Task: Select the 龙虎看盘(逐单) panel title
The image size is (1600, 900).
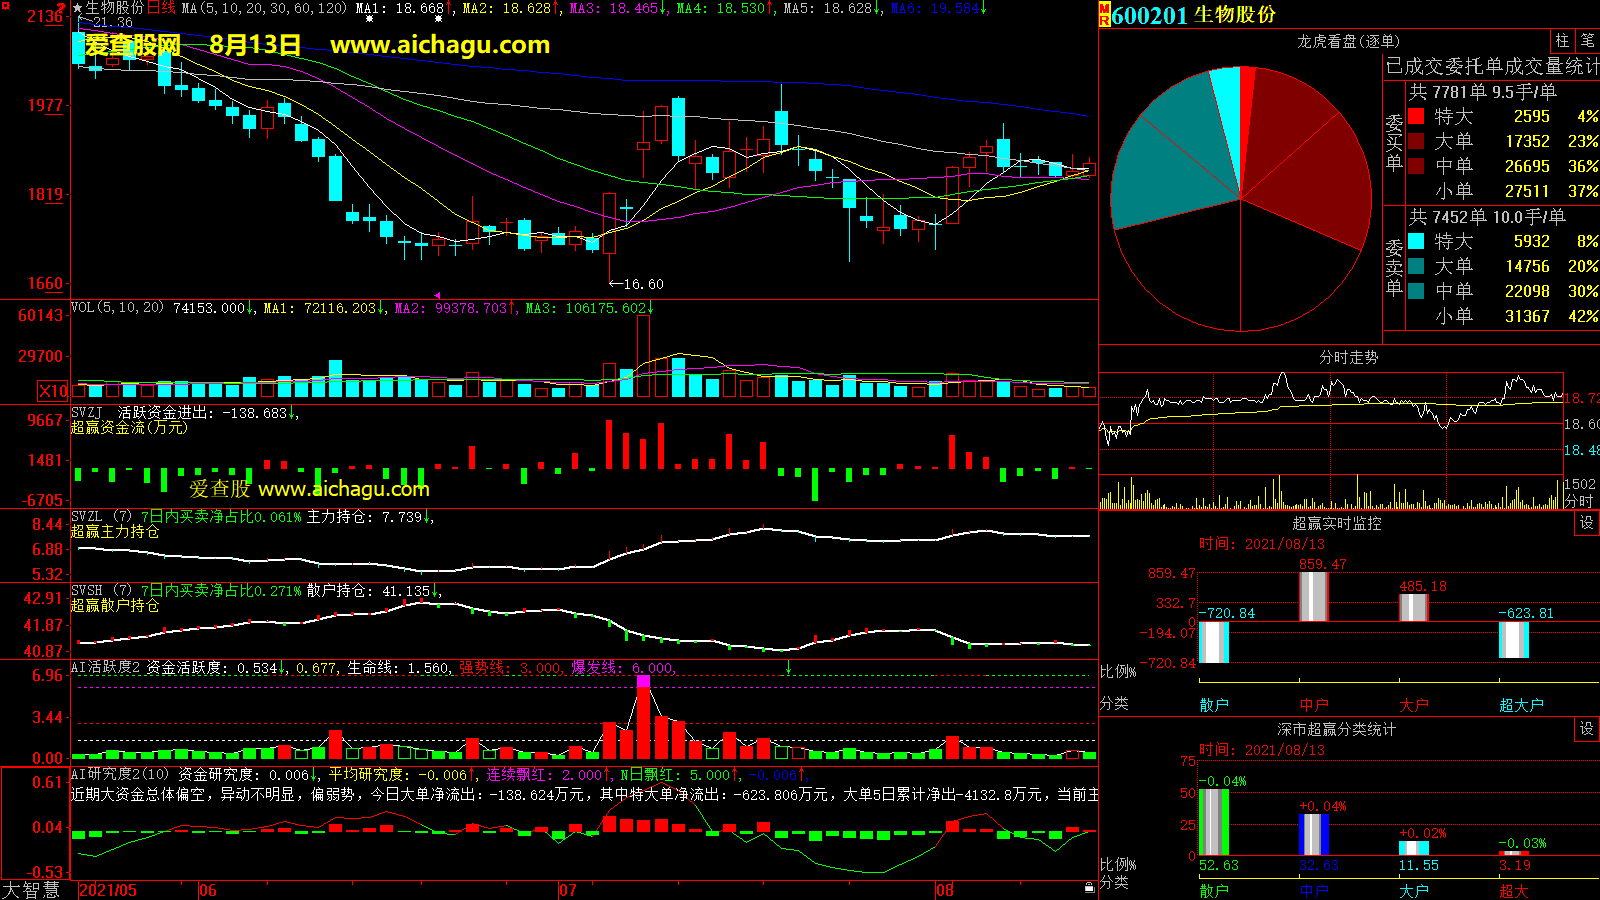Action: 1348,41
